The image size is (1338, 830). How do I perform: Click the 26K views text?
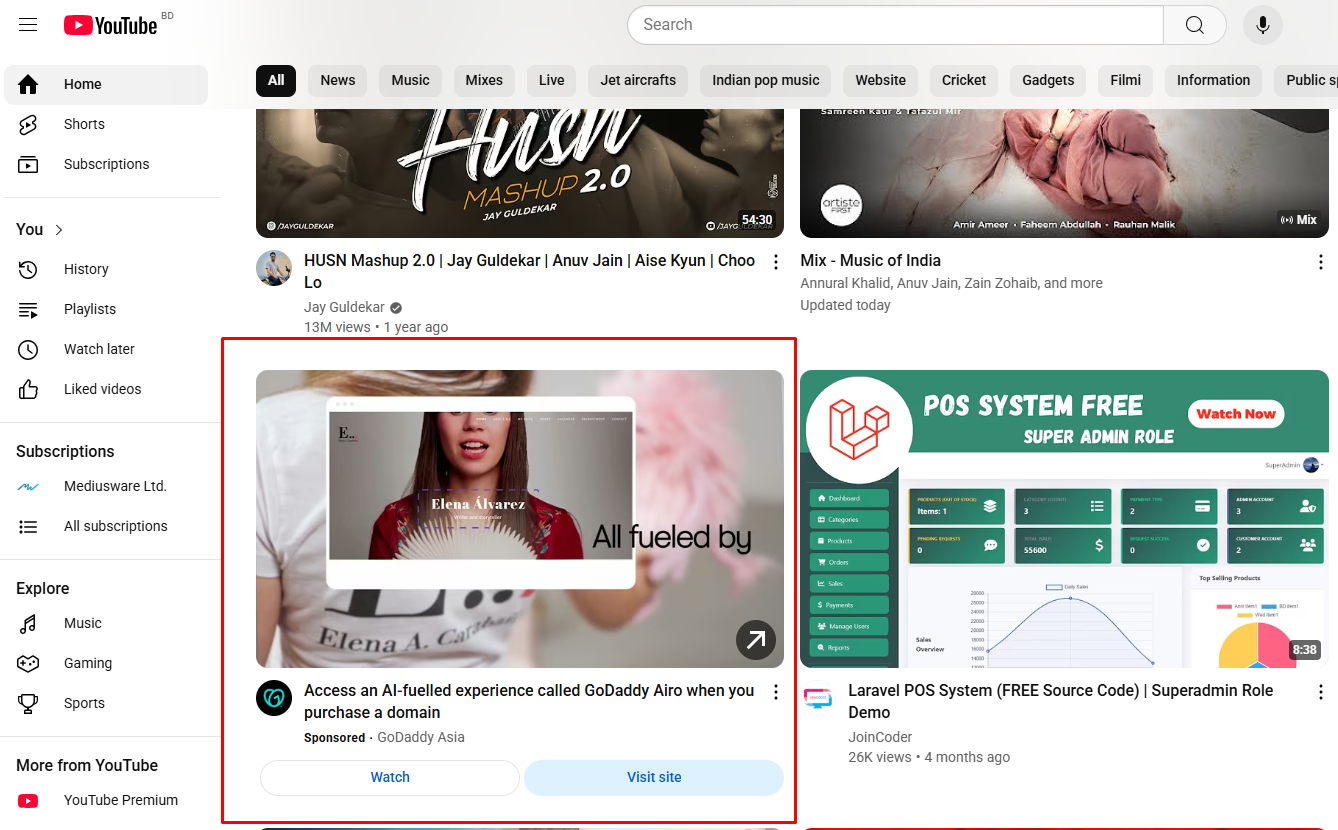pyautogui.click(x=880, y=758)
